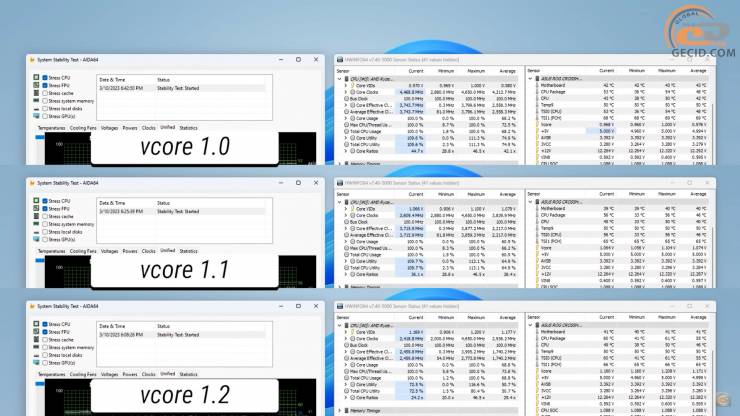Click the HWiNFO64 title bar icon beside vcore 1.2 window
This screenshot has height=416, width=740.
340,306
